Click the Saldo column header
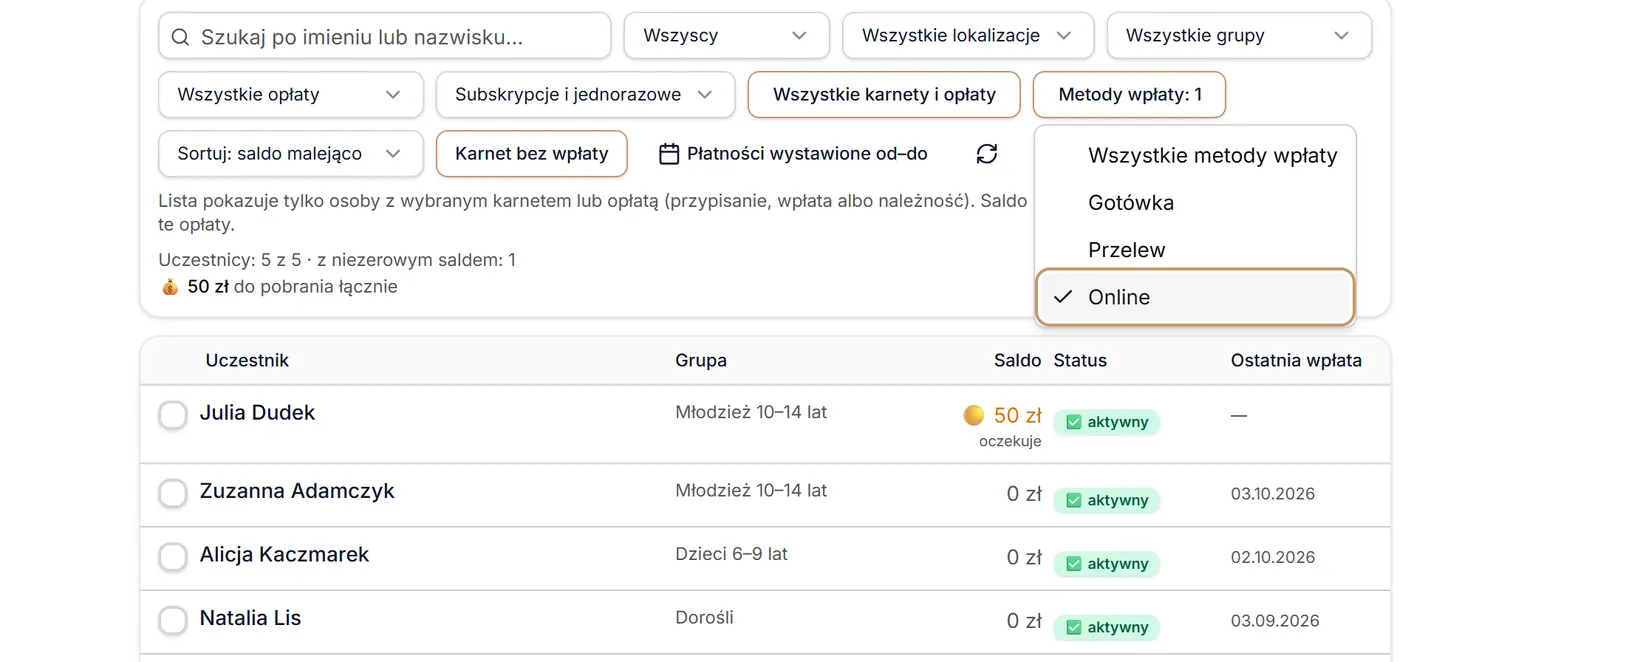 1017,361
